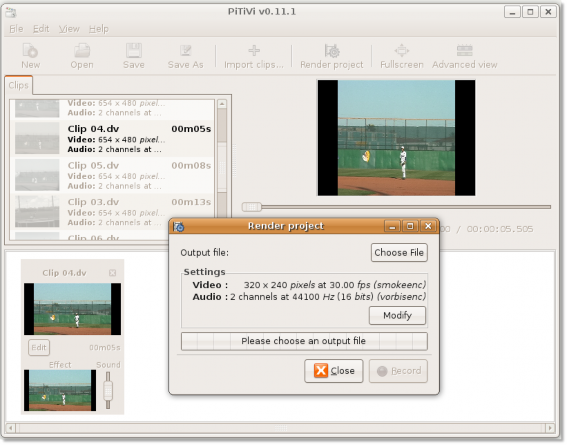Image resolution: width=567 pixels, height=445 pixels.
Task: Click the 00m08s duration of Clip 05.dv
Action: 191,166
